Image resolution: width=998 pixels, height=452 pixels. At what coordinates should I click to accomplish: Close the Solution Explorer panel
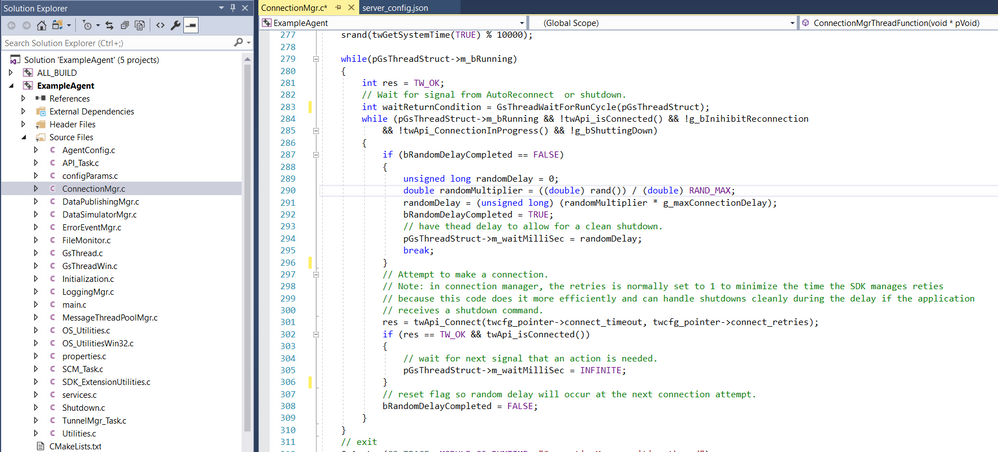pos(244,8)
